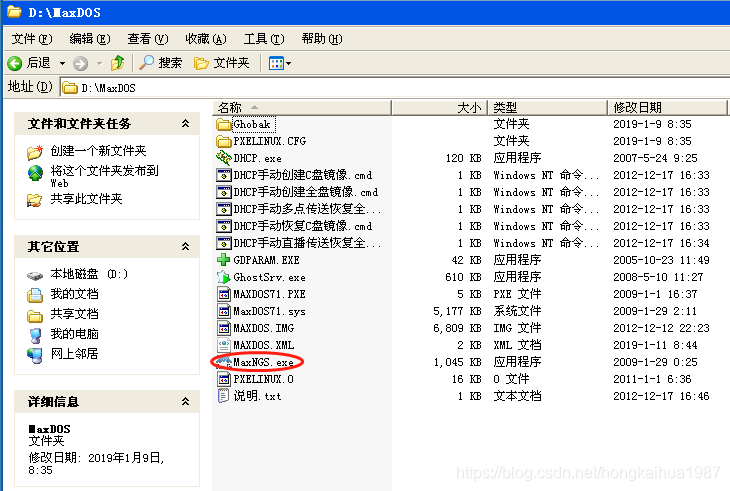This screenshot has height=491, width=730.
Task: Open the 工具(T) menu
Action: (264, 39)
